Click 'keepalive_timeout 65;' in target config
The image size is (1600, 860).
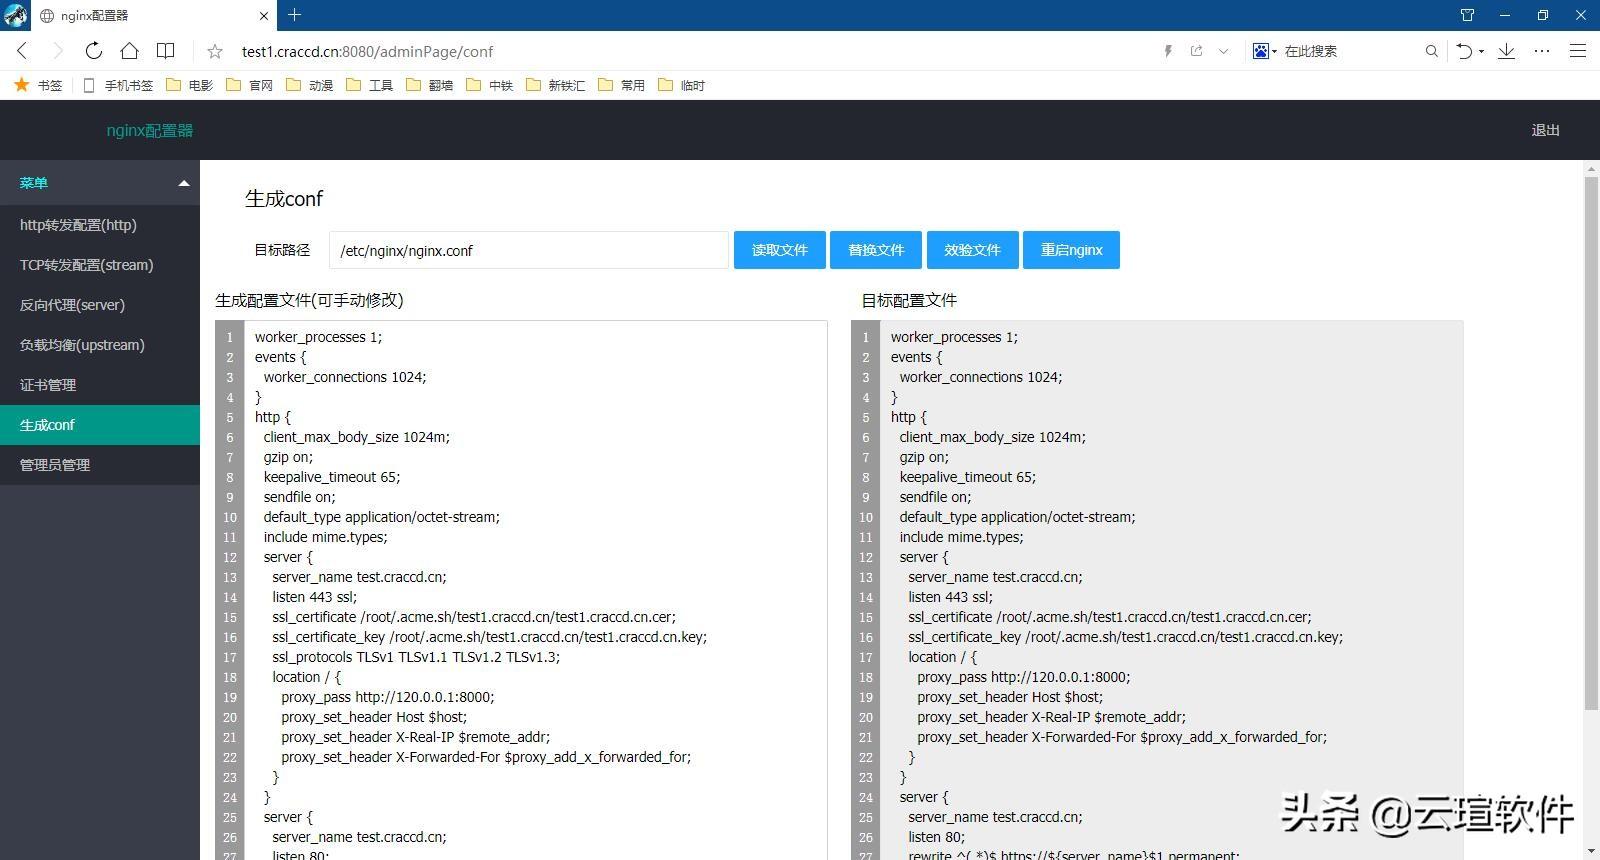coord(967,477)
